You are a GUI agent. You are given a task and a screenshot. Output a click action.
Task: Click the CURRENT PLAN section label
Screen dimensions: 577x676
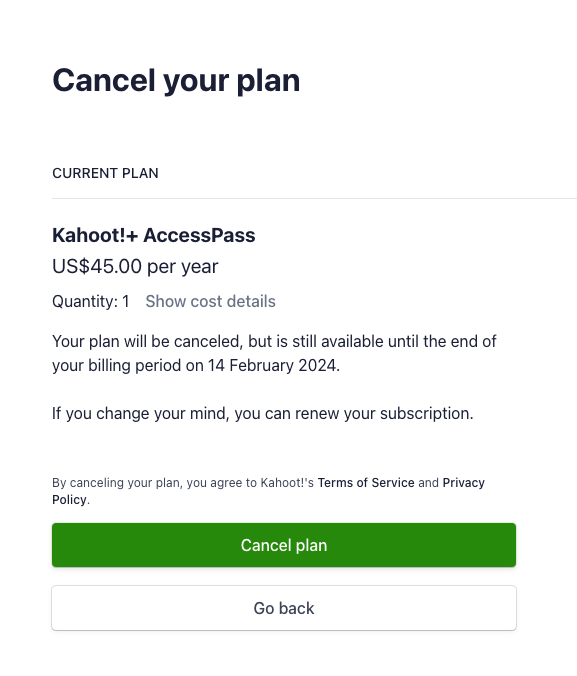click(x=105, y=173)
